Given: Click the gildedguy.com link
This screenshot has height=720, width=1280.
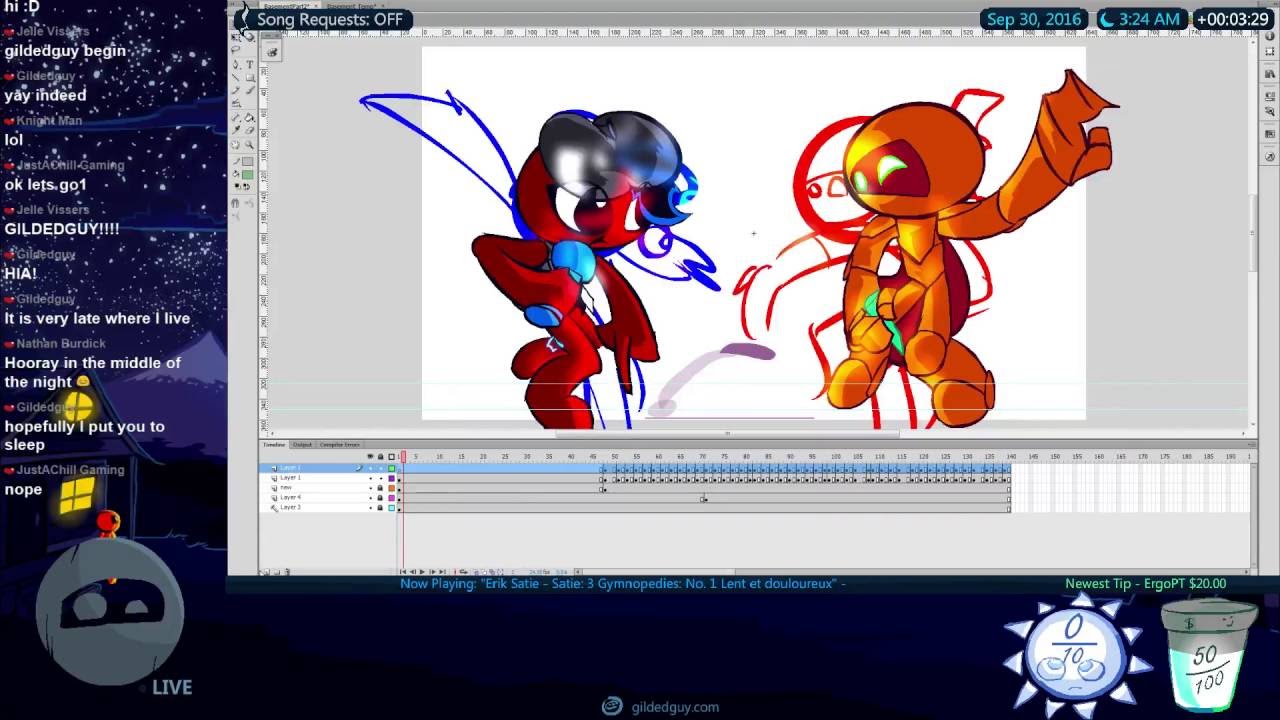Looking at the screenshot, I should [675, 707].
